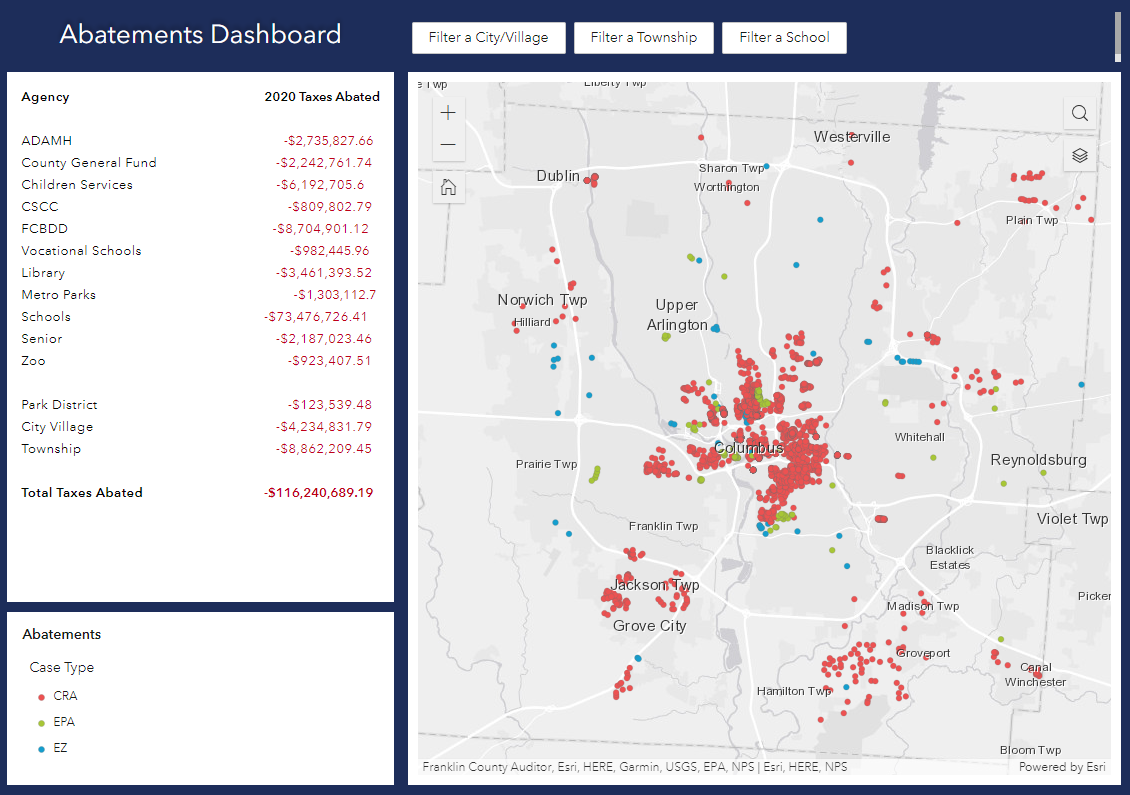The image size is (1130, 795).
Task: Click the blue EZ legend dot
Action: coord(41,750)
